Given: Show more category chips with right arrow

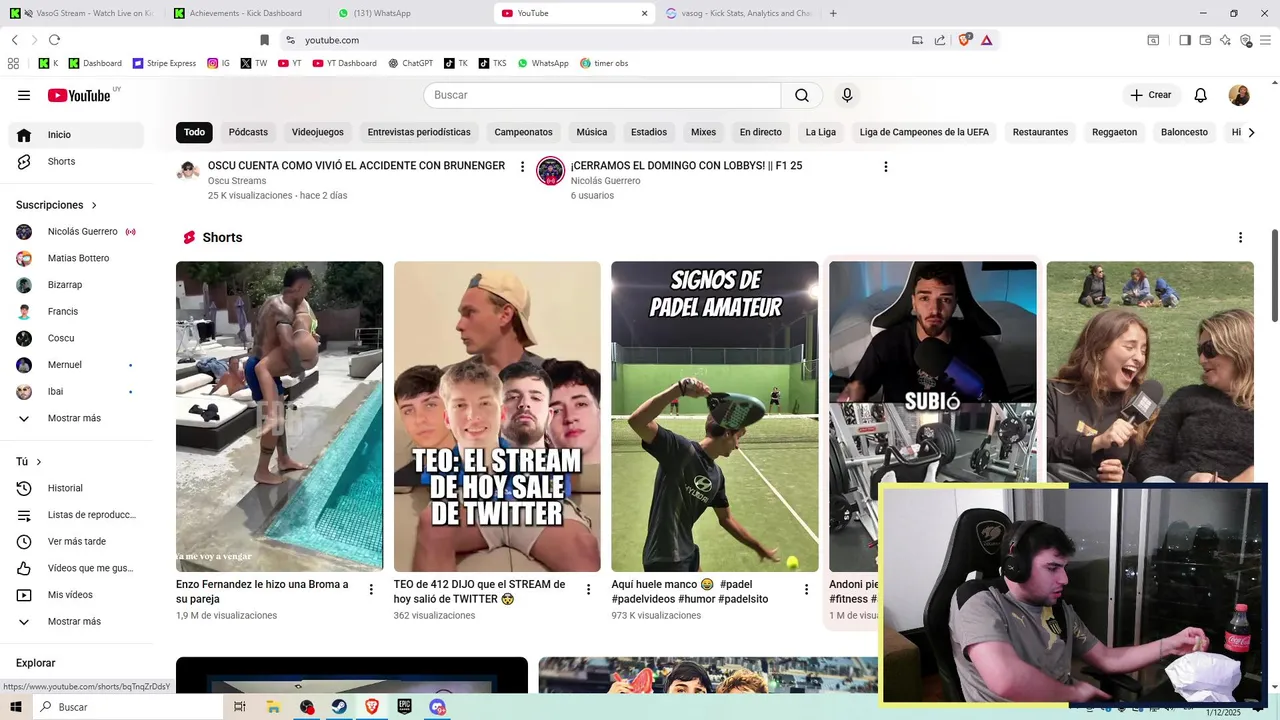Looking at the screenshot, I should (x=1250, y=132).
